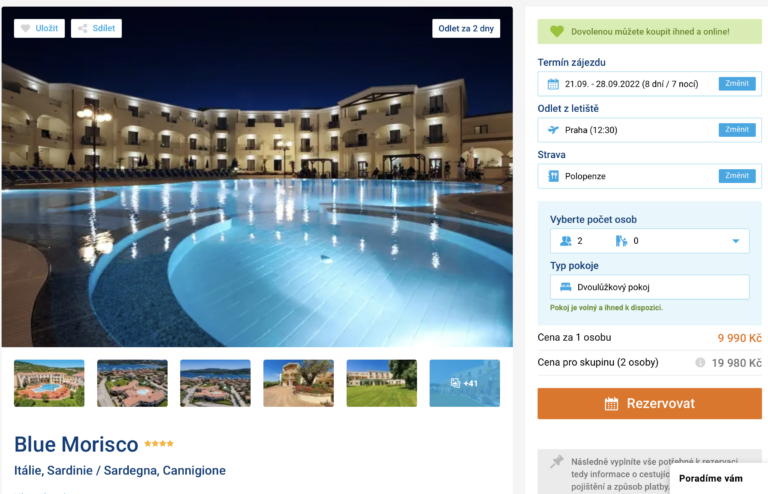Click the info icon beside group price
The width and height of the screenshot is (768, 494).
pos(700,363)
